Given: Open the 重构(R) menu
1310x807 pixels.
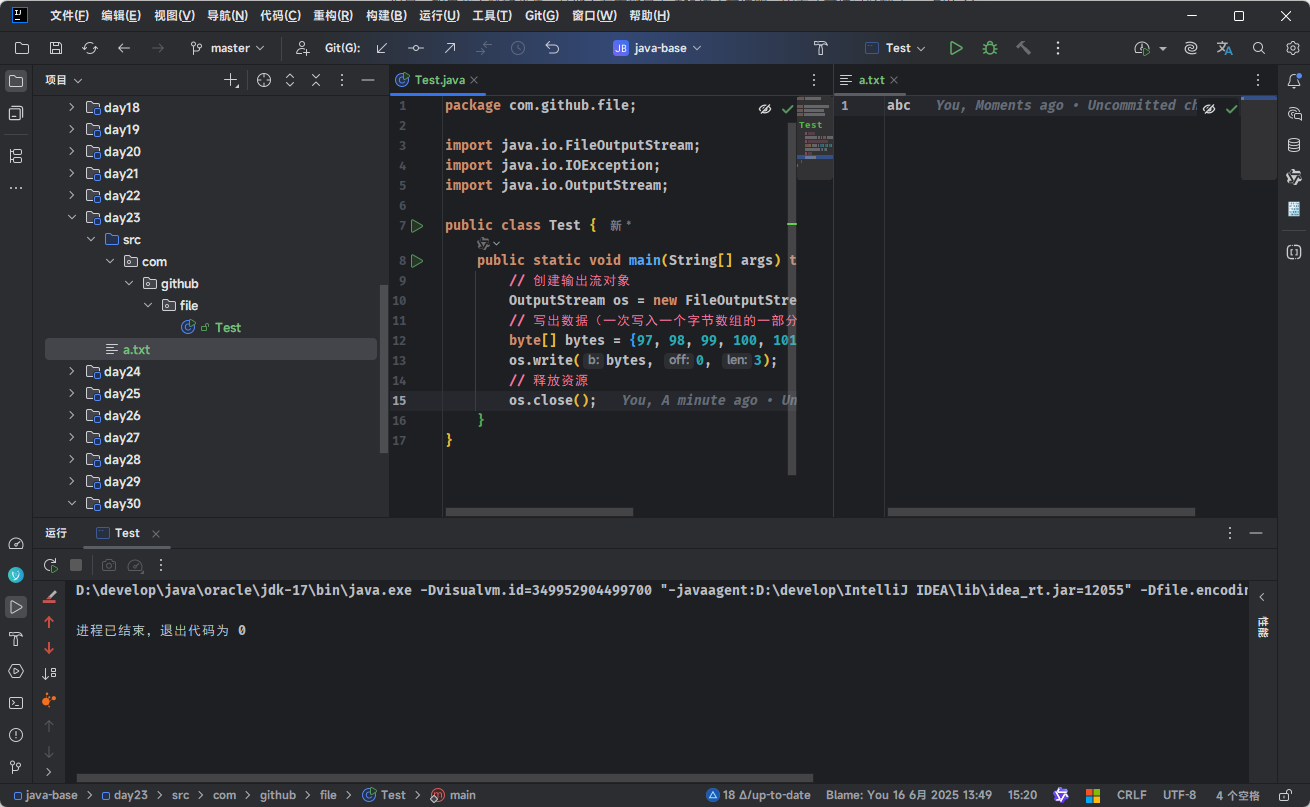Looking at the screenshot, I should pos(332,16).
